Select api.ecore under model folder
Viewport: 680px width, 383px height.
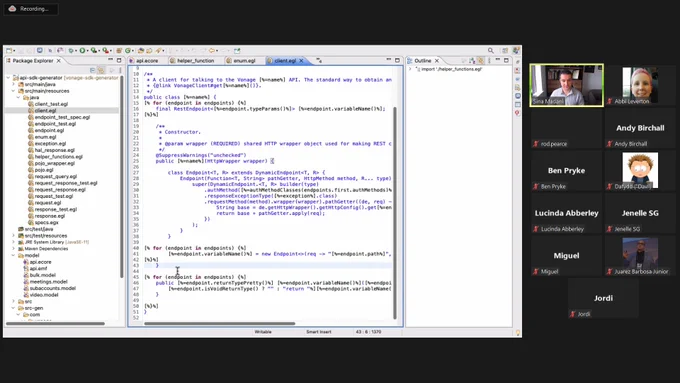40,262
